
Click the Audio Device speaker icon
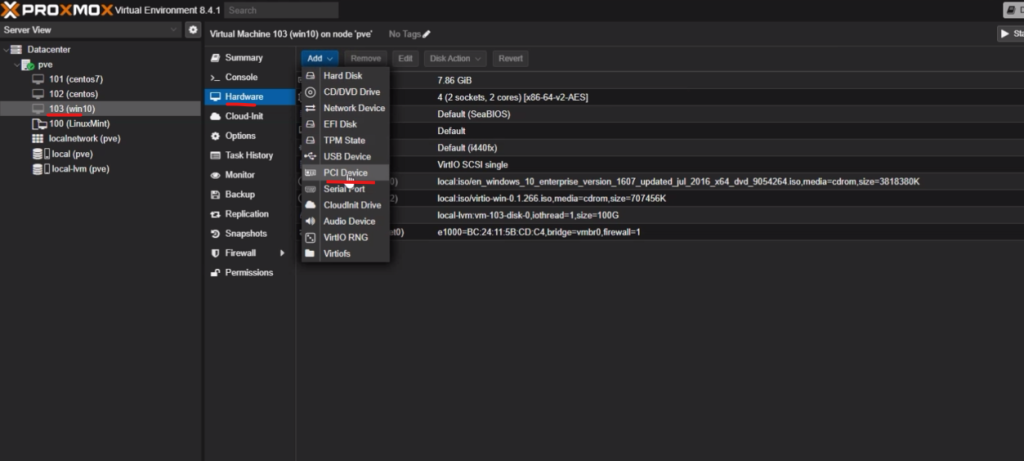(x=310, y=221)
